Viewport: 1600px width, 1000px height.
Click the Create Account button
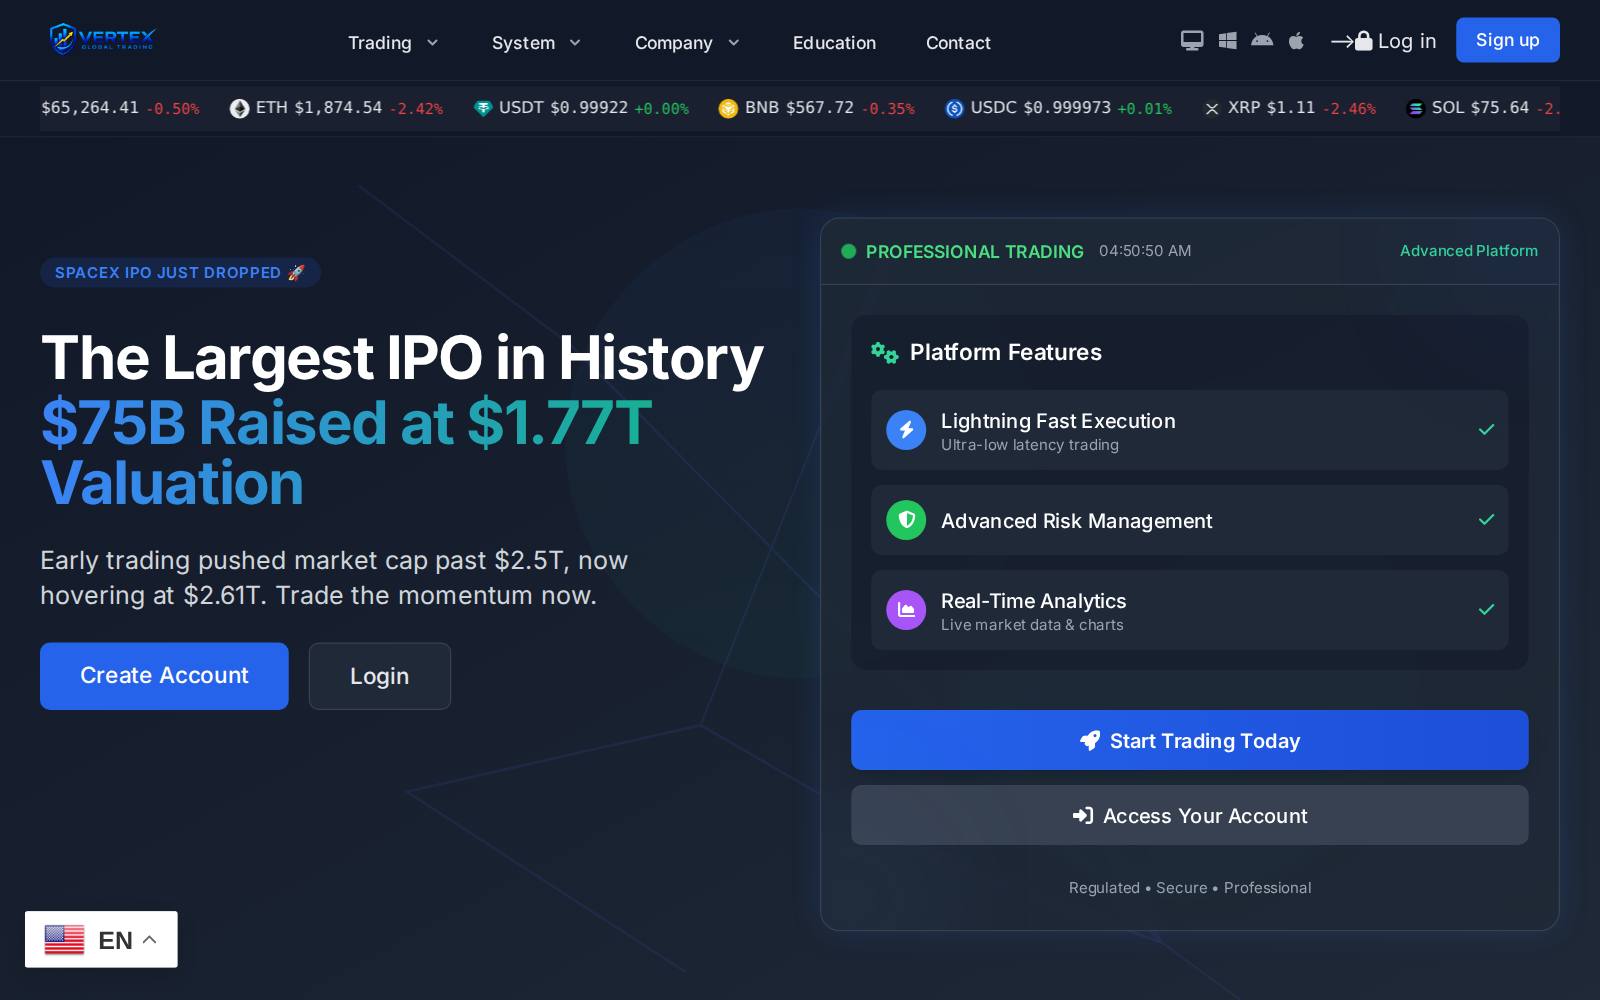pos(164,676)
